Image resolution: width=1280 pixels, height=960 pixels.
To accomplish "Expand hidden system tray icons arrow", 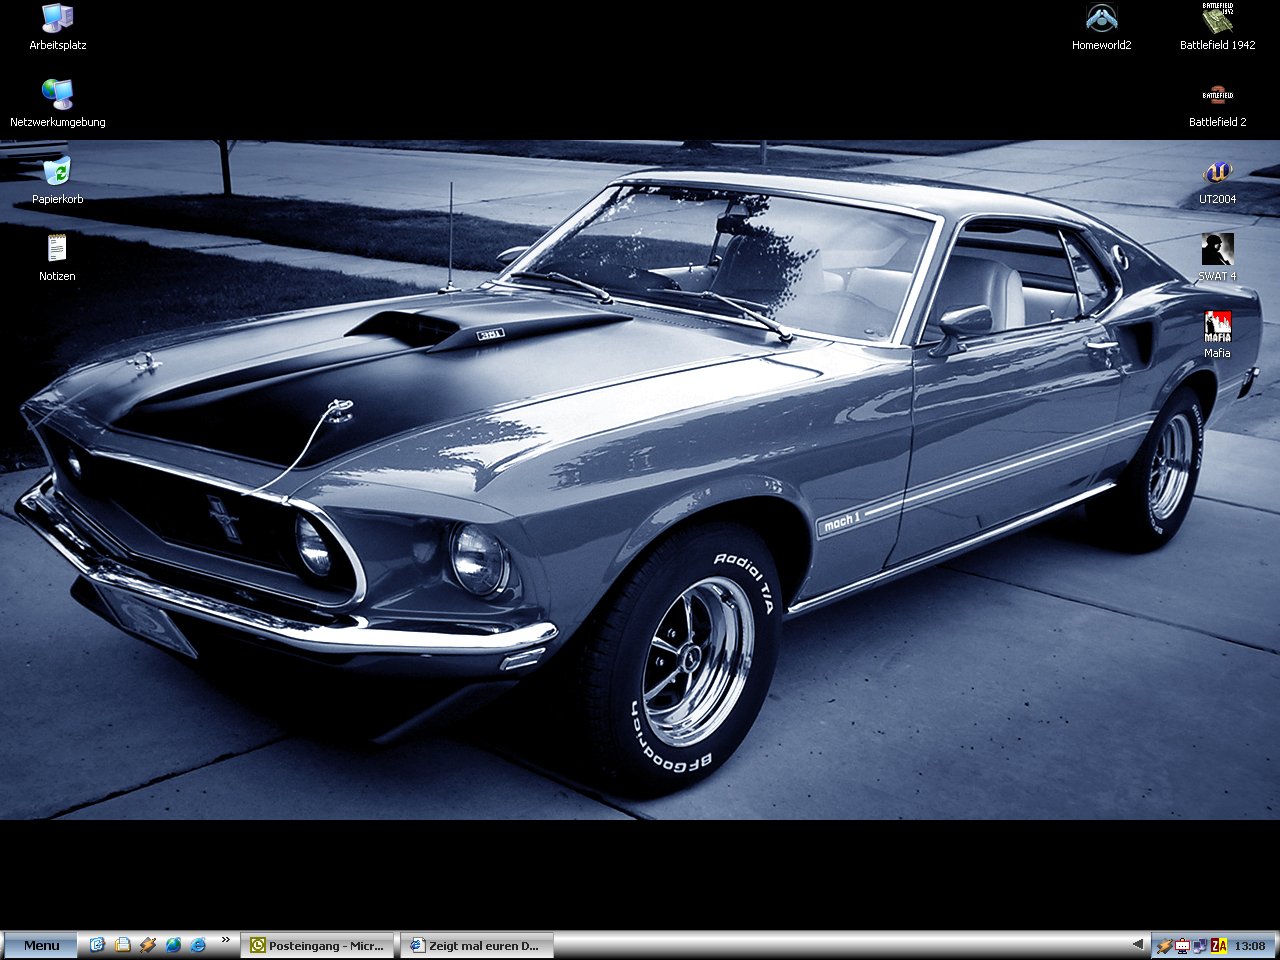I will [1138, 944].
